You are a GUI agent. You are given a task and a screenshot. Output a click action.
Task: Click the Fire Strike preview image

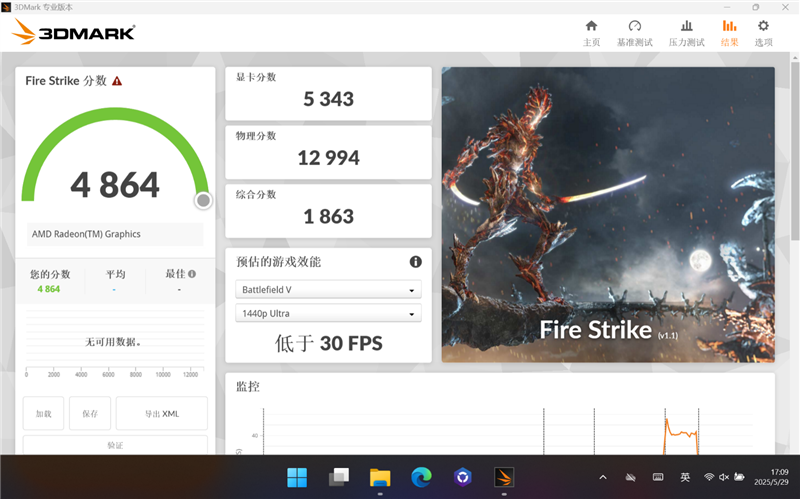pos(608,214)
